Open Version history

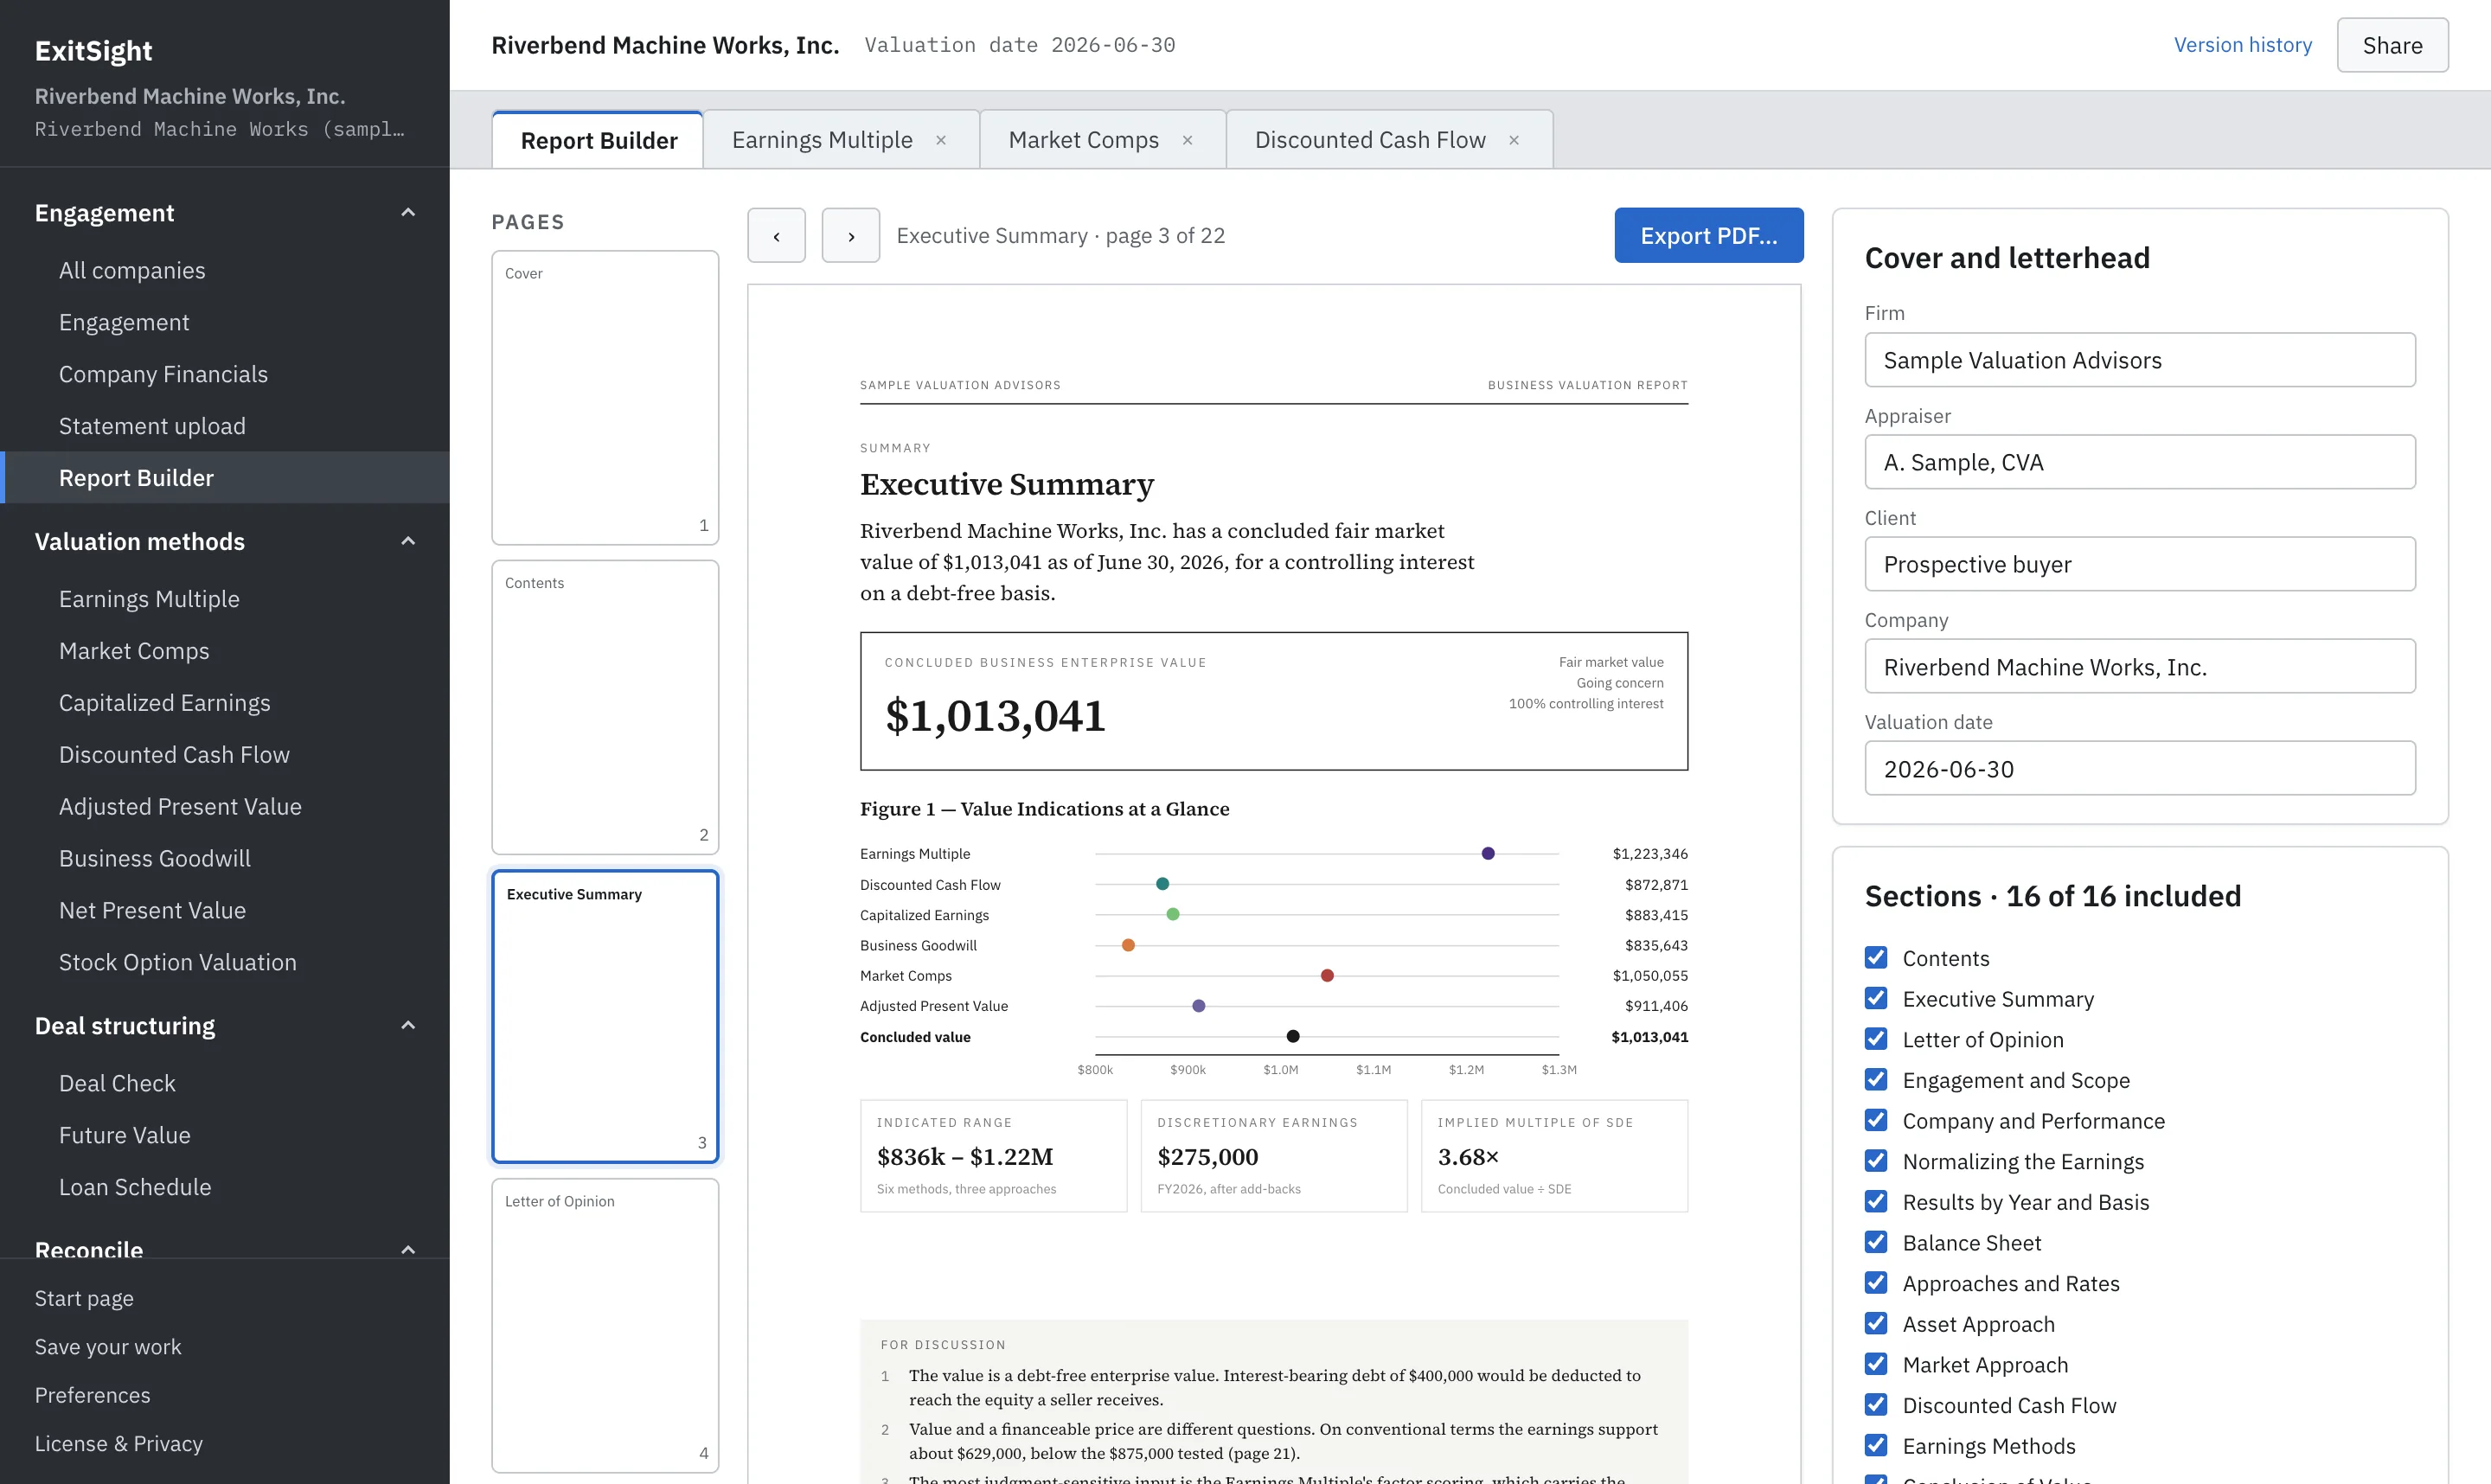coord(2242,45)
